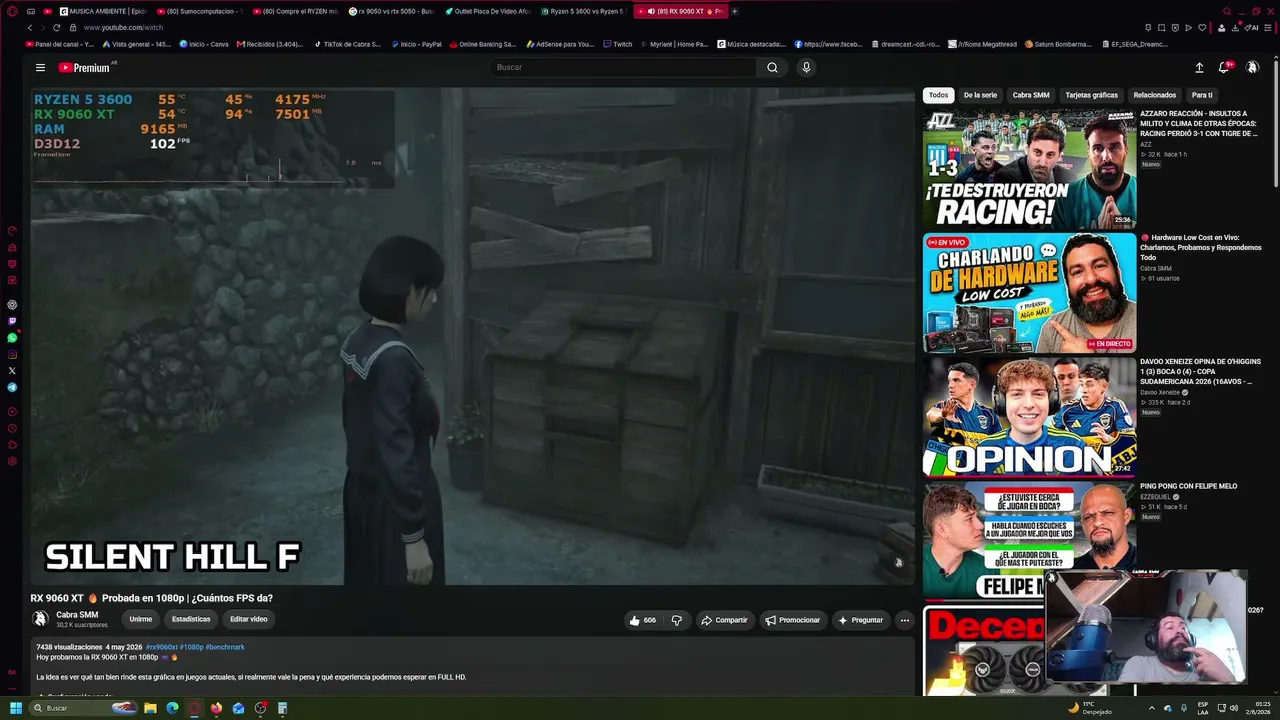Viewport: 1280px width, 720px height.
Task: Launch File Explorer from the taskbar
Action: pos(150,708)
